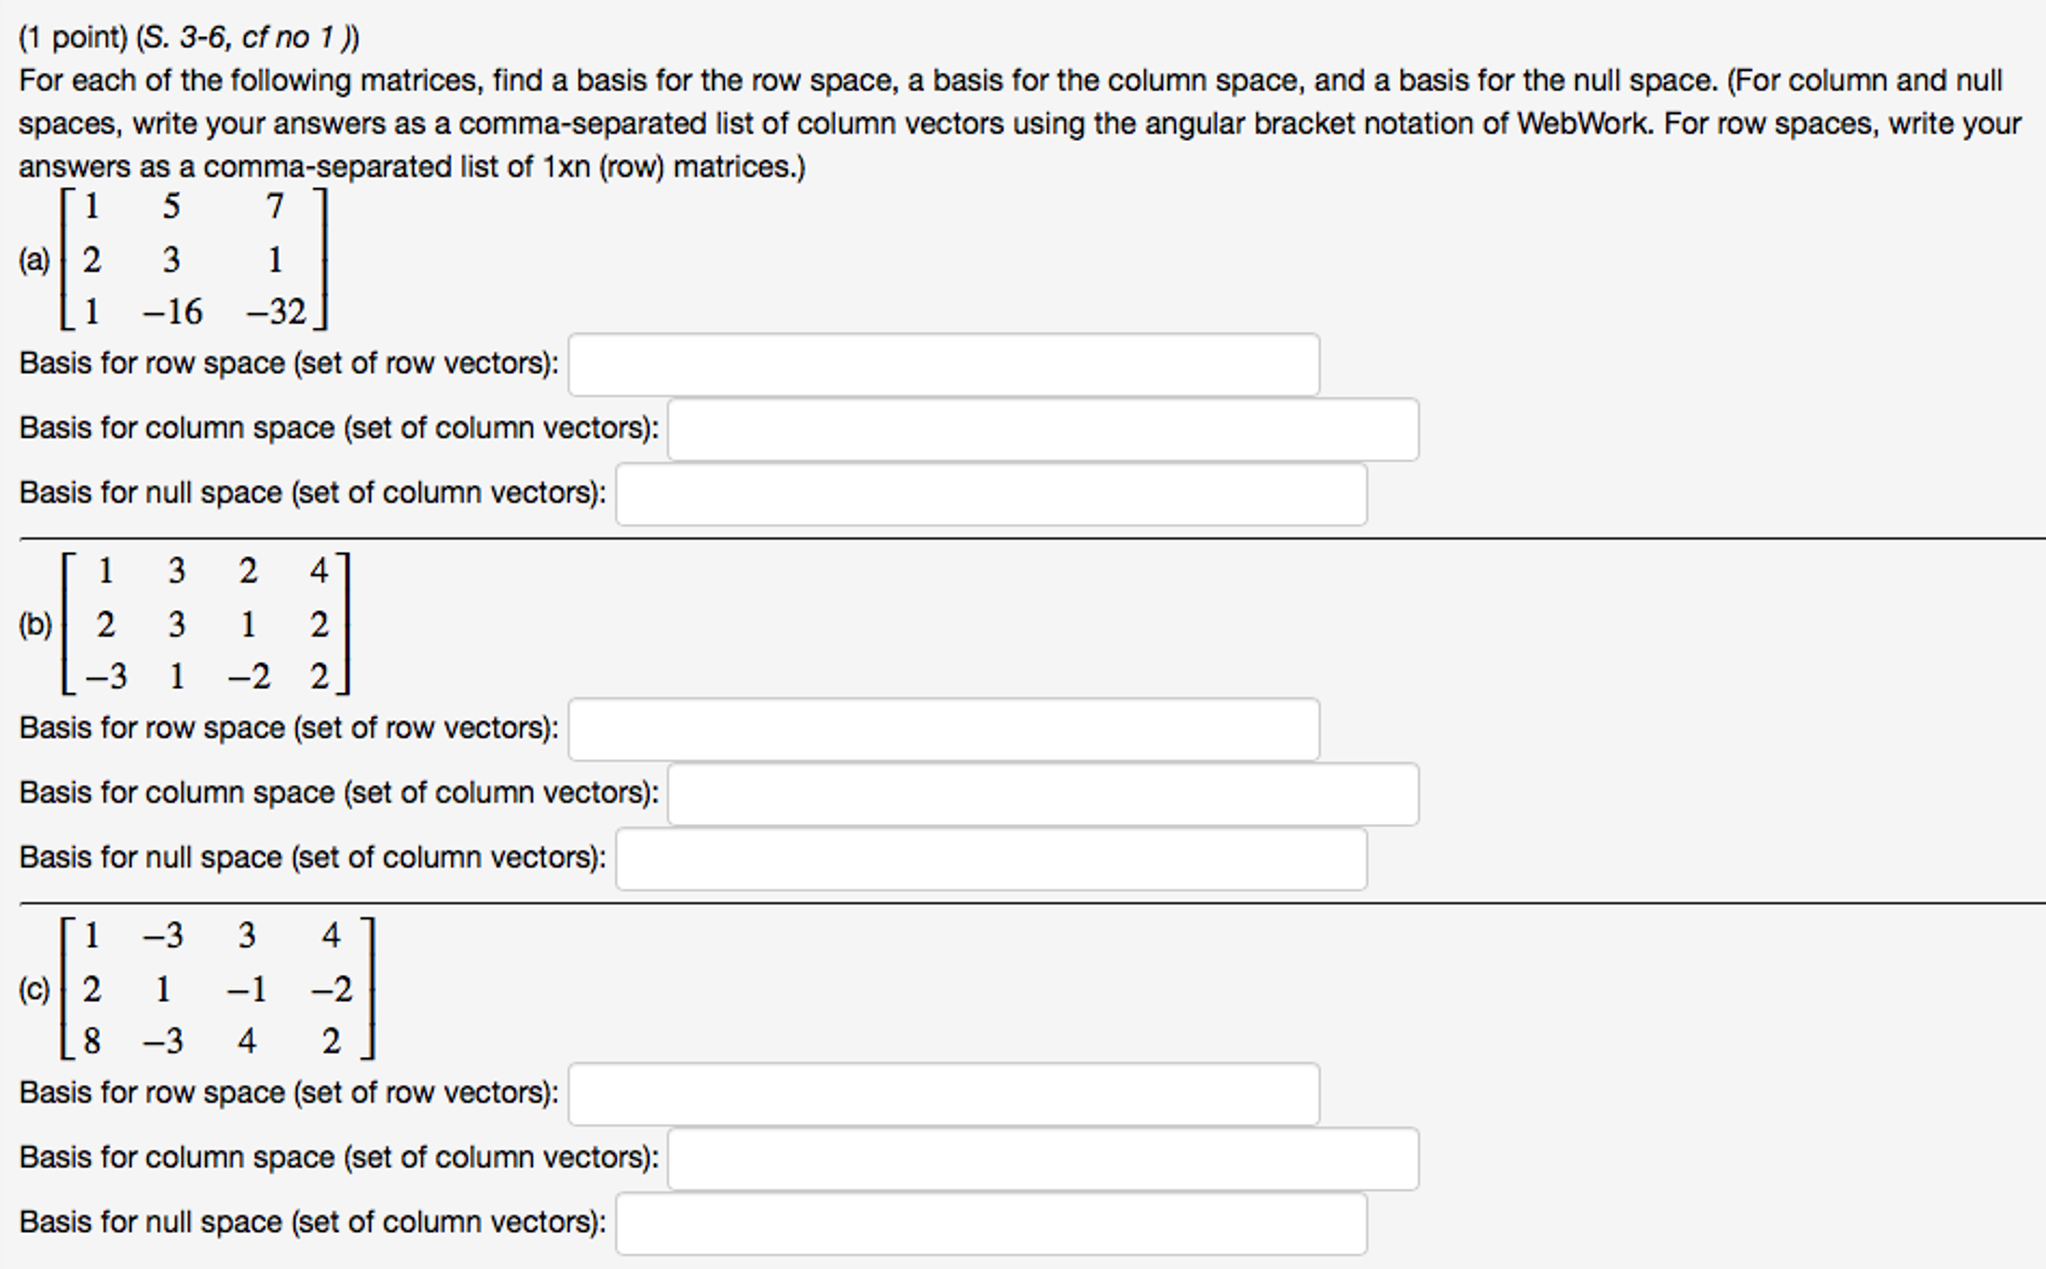Select the null space answer box for matrix (c)
This screenshot has height=1269, width=2046.
pyautogui.click(x=990, y=1224)
